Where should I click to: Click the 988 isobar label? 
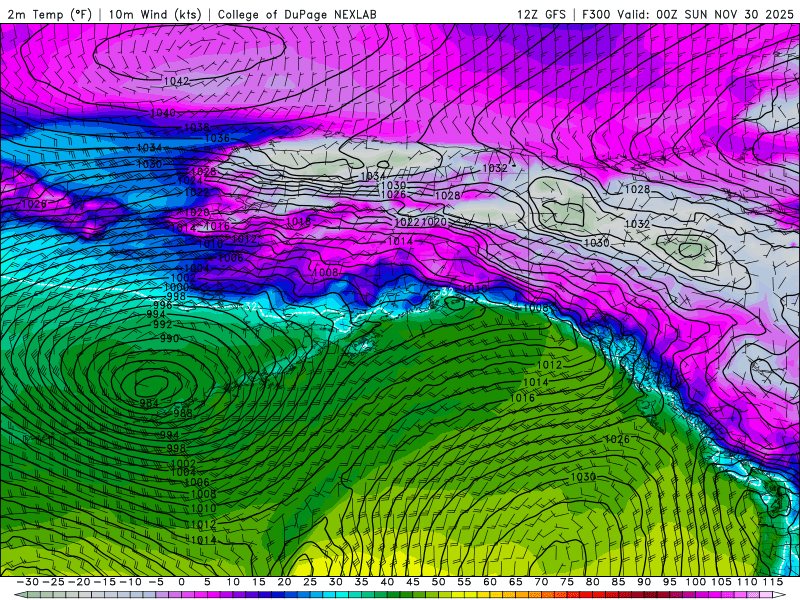coord(183,413)
